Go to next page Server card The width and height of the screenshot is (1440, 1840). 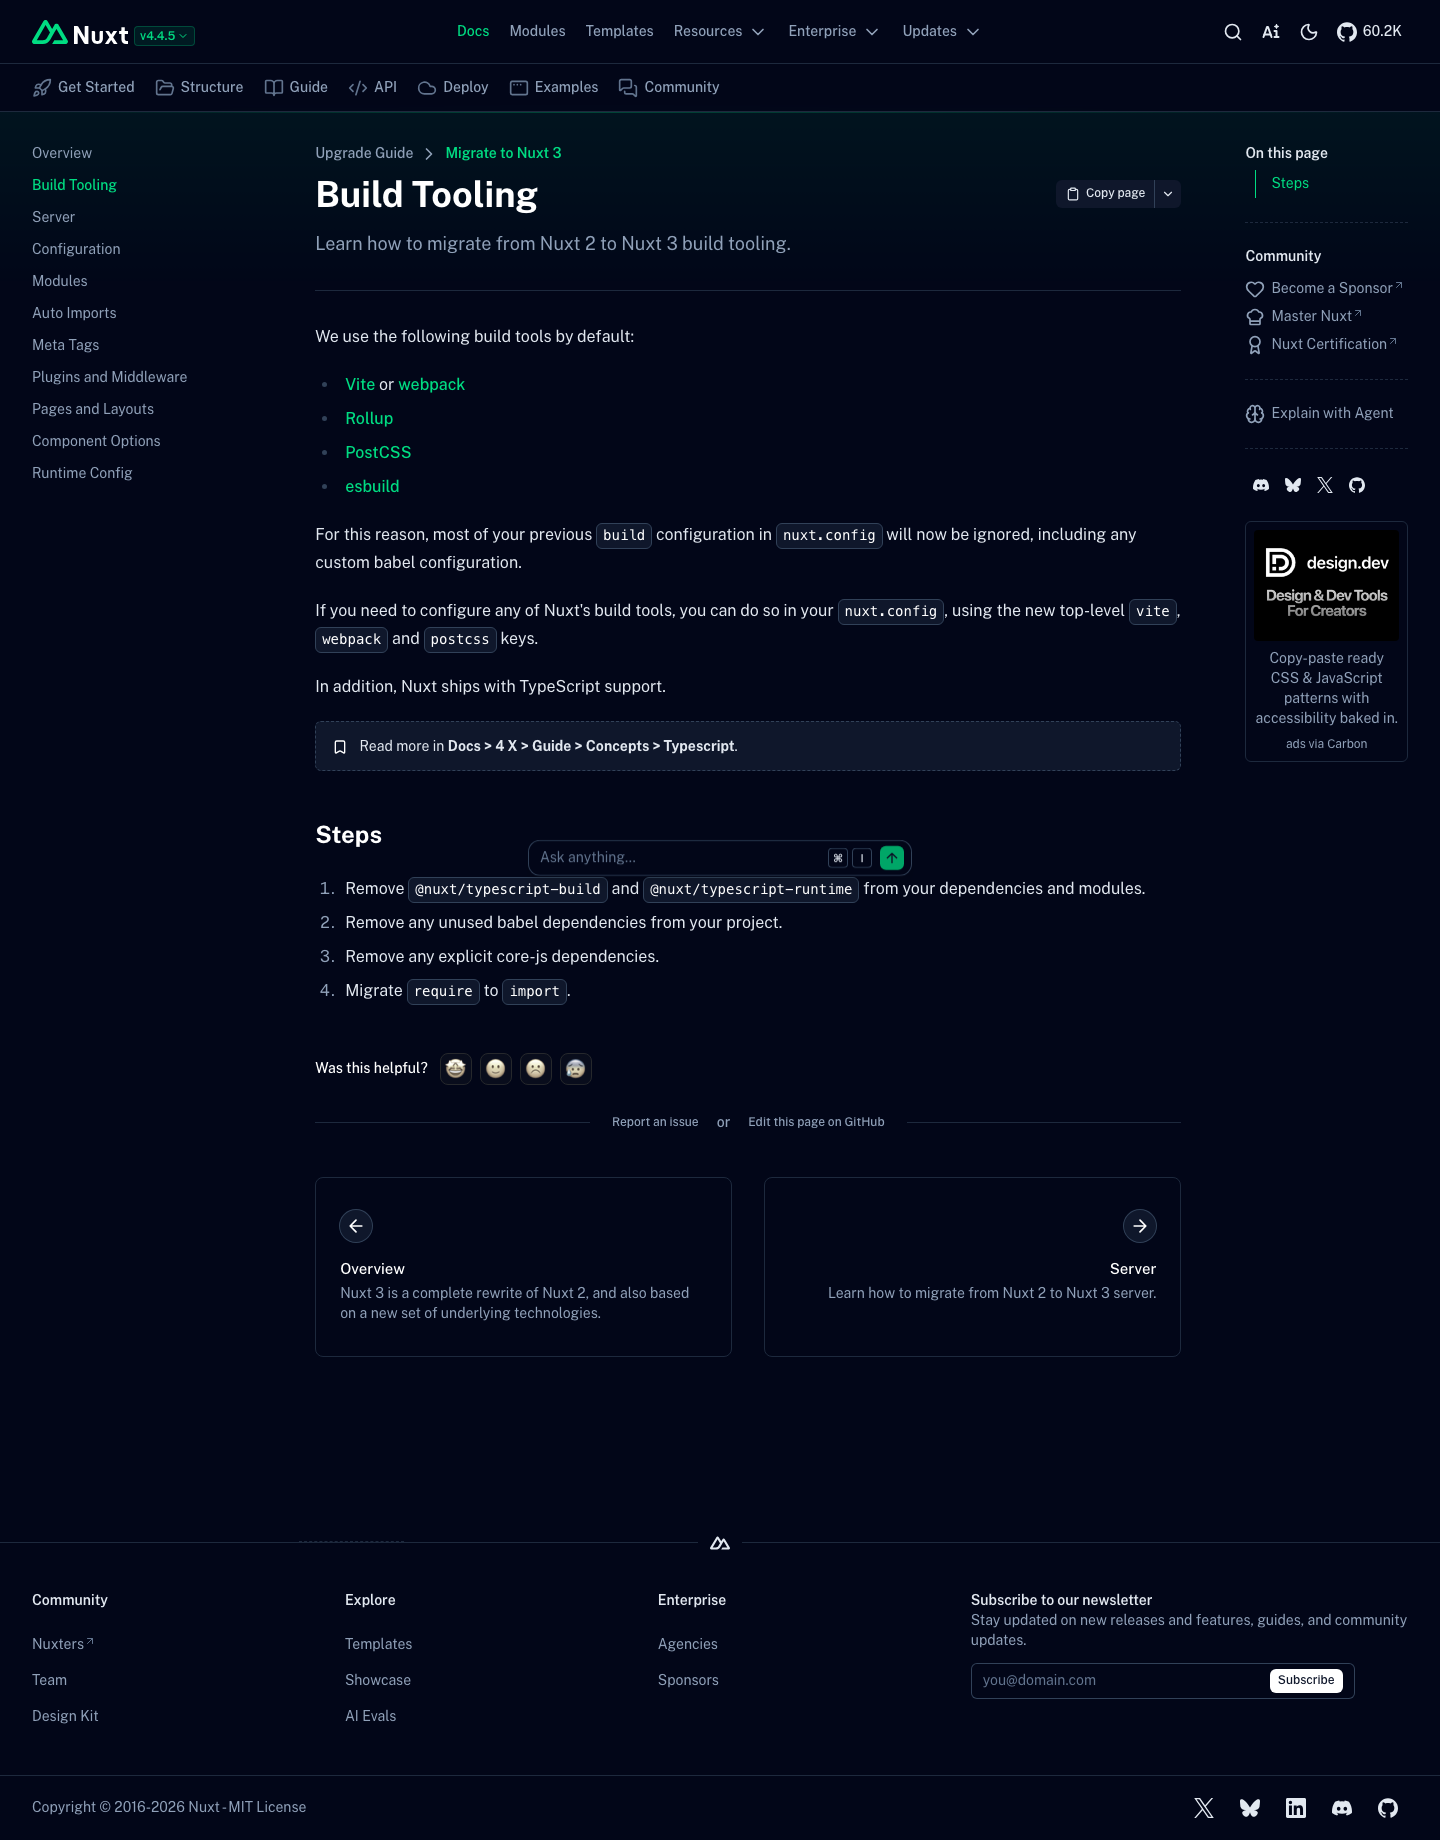click(972, 1267)
